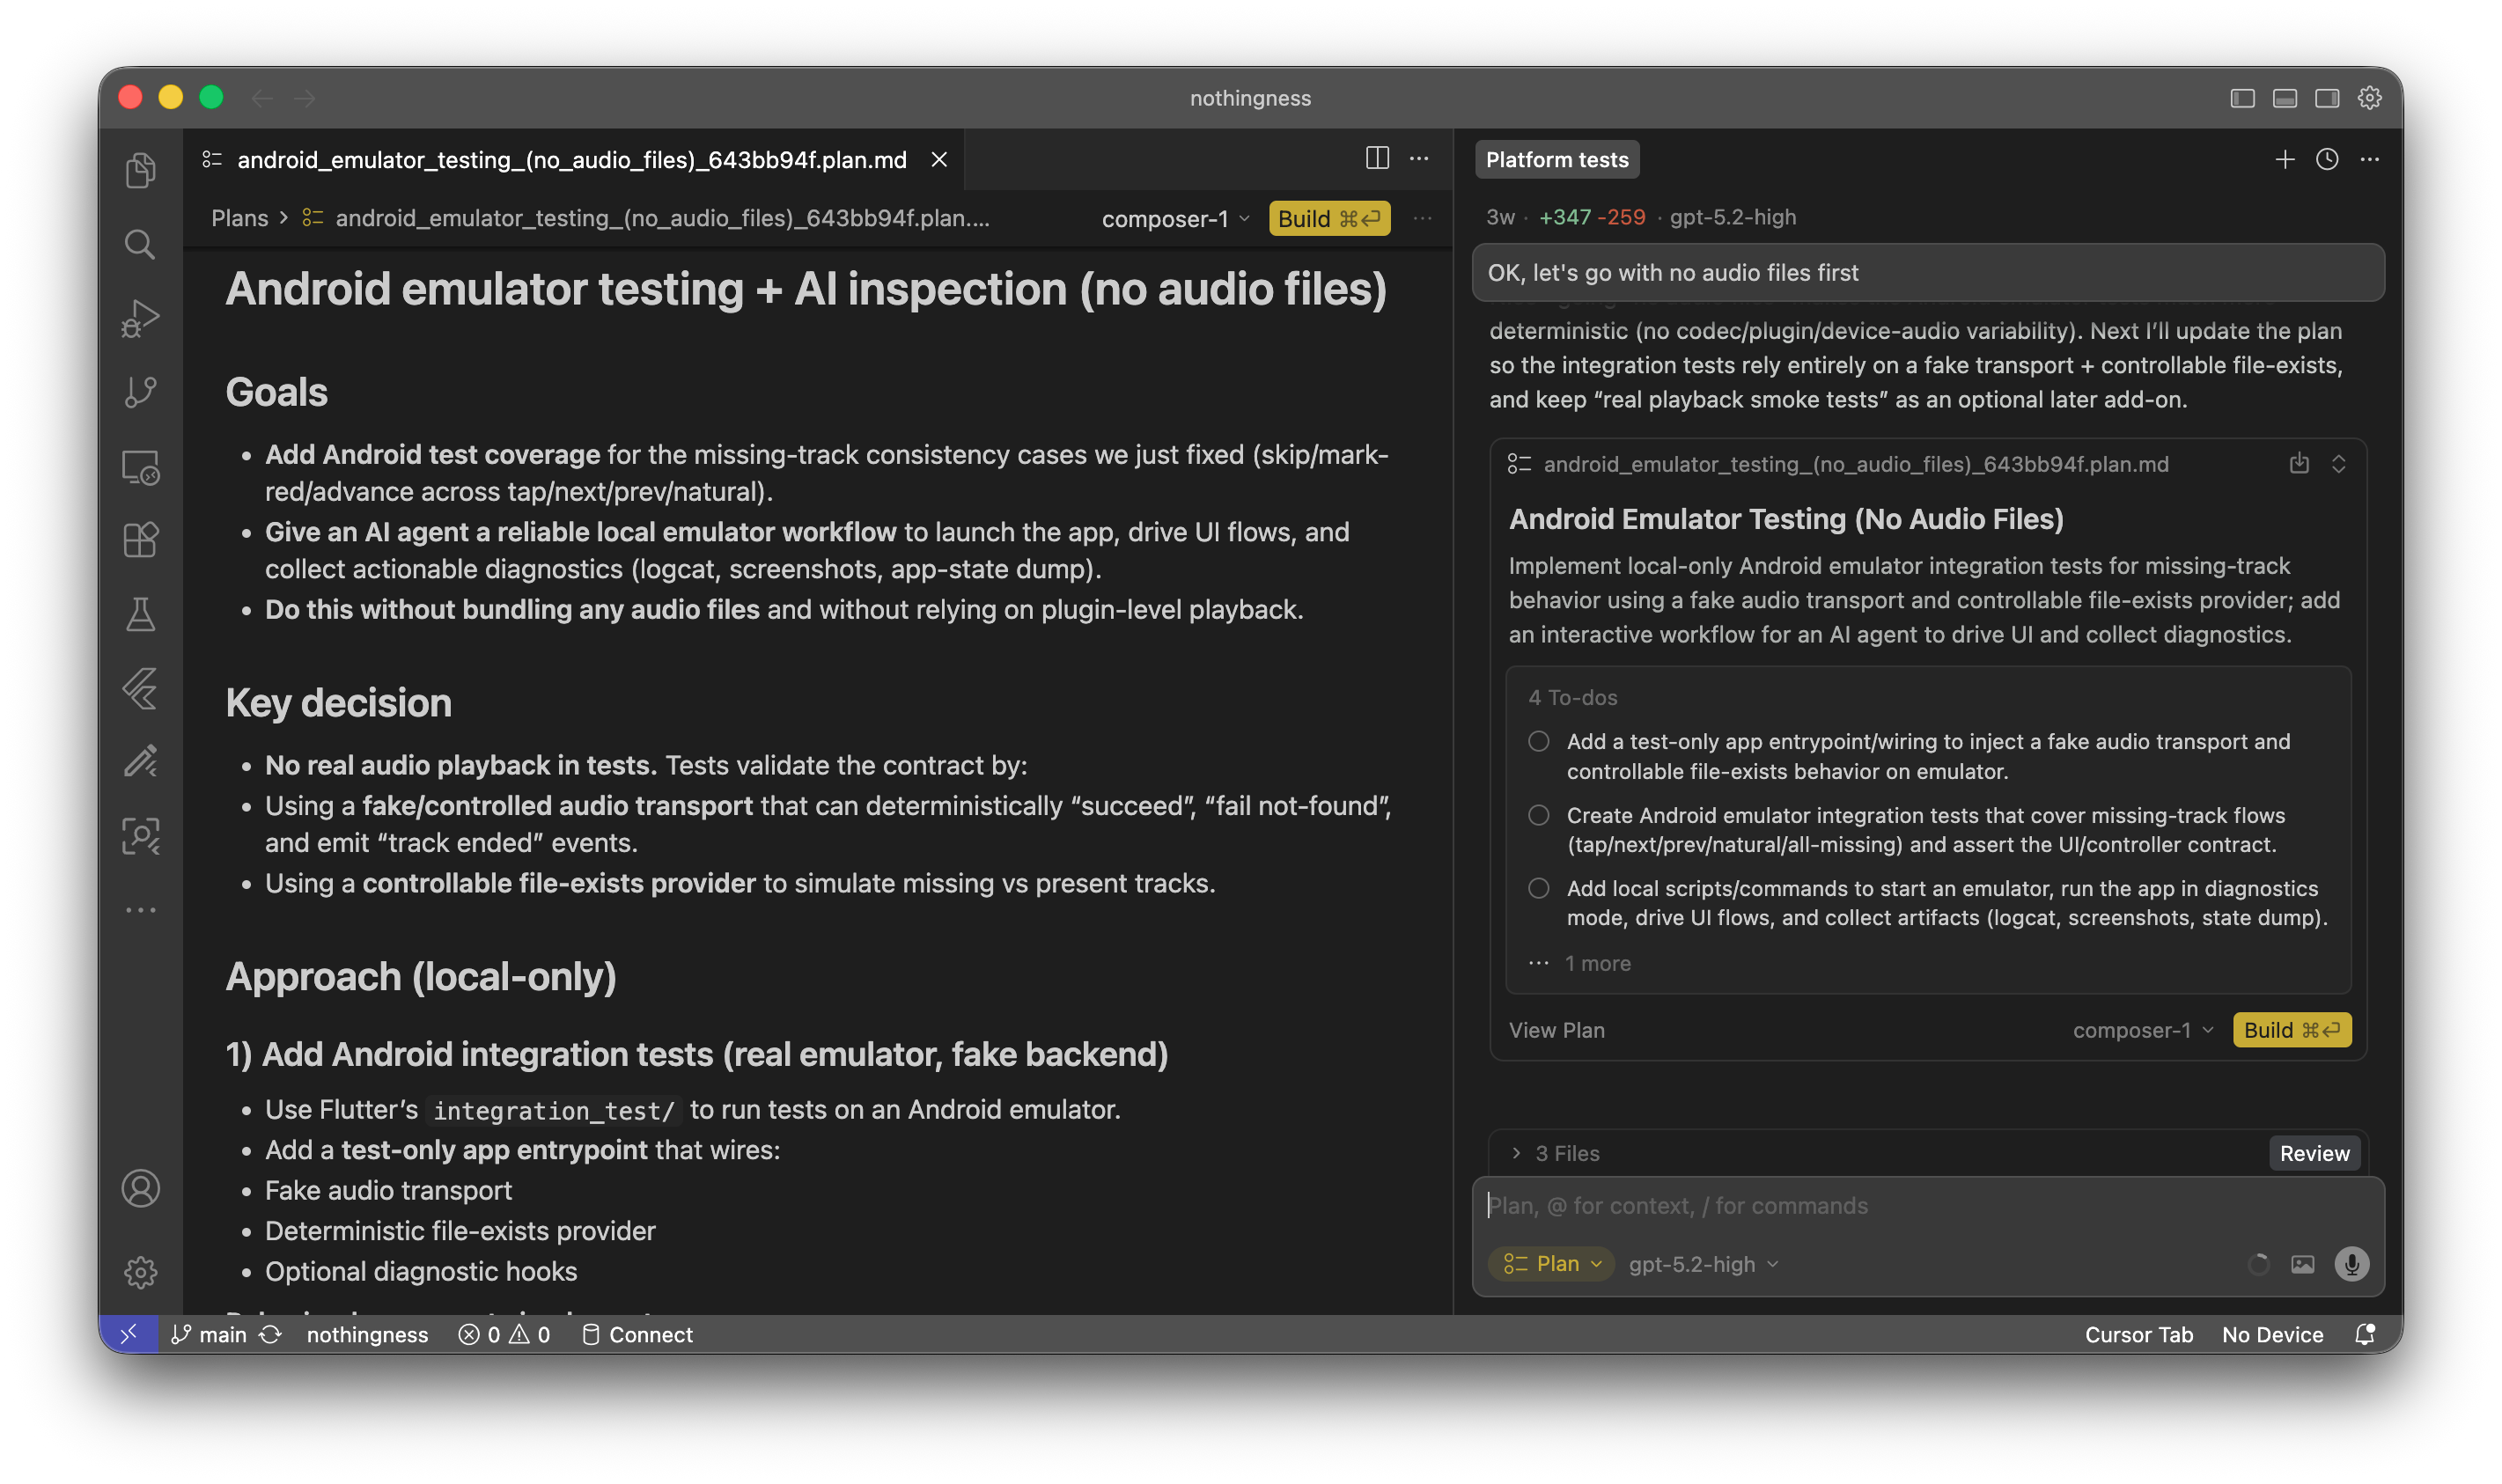The image size is (2502, 1484).
Task: Open the gpt-5.2-high model dropdown
Action: point(1704,1264)
